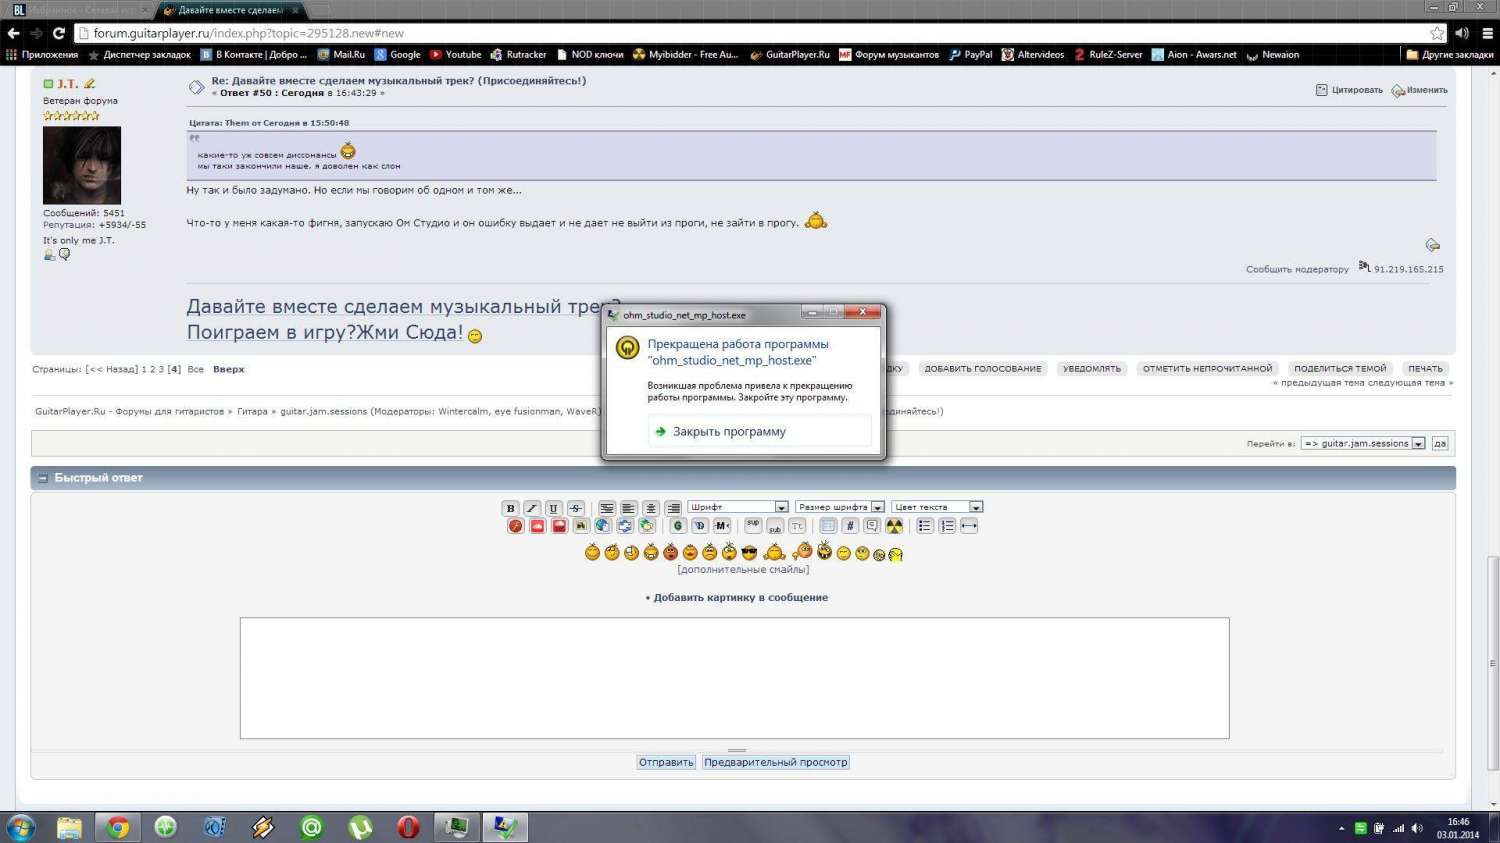The image size is (1500, 843).
Task: Click the Предварительный просмотр preview button
Action: tap(776, 762)
